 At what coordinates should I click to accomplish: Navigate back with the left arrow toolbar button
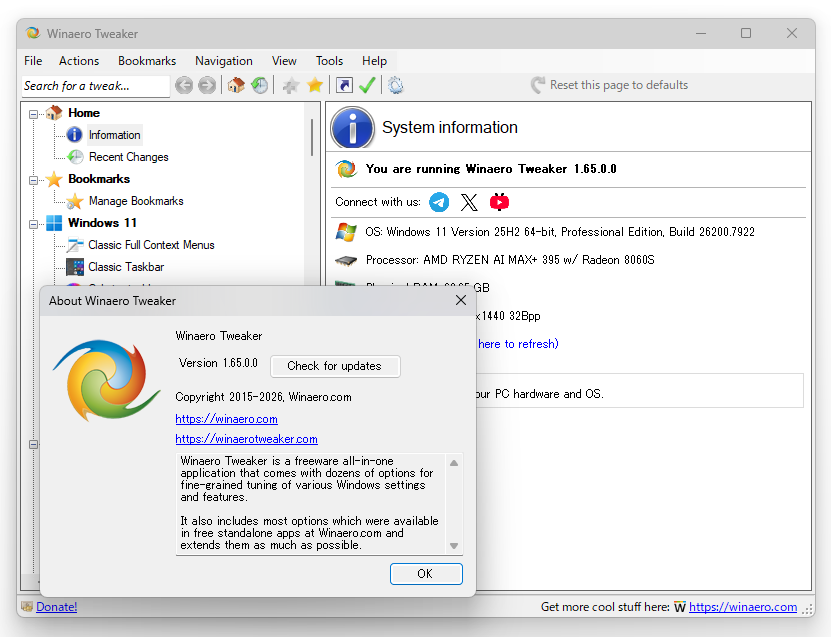183,85
